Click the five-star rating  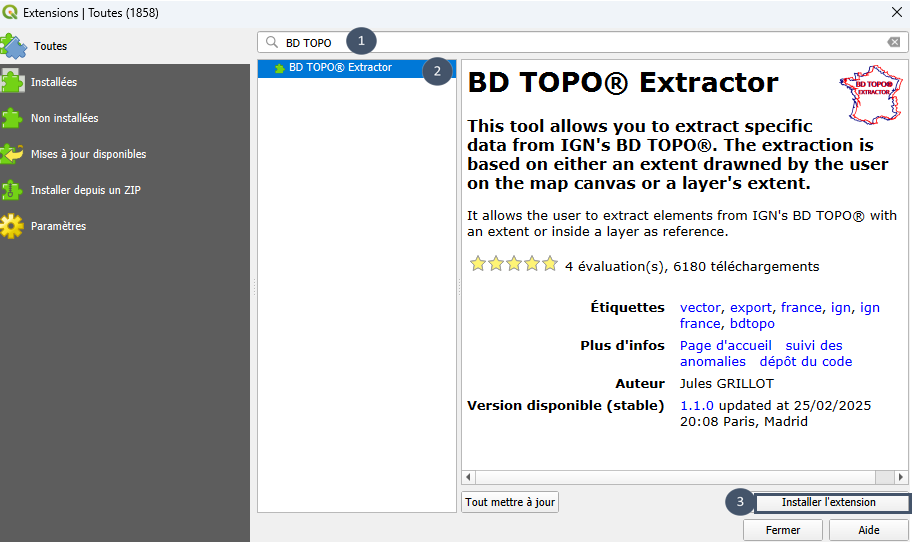coord(514,264)
